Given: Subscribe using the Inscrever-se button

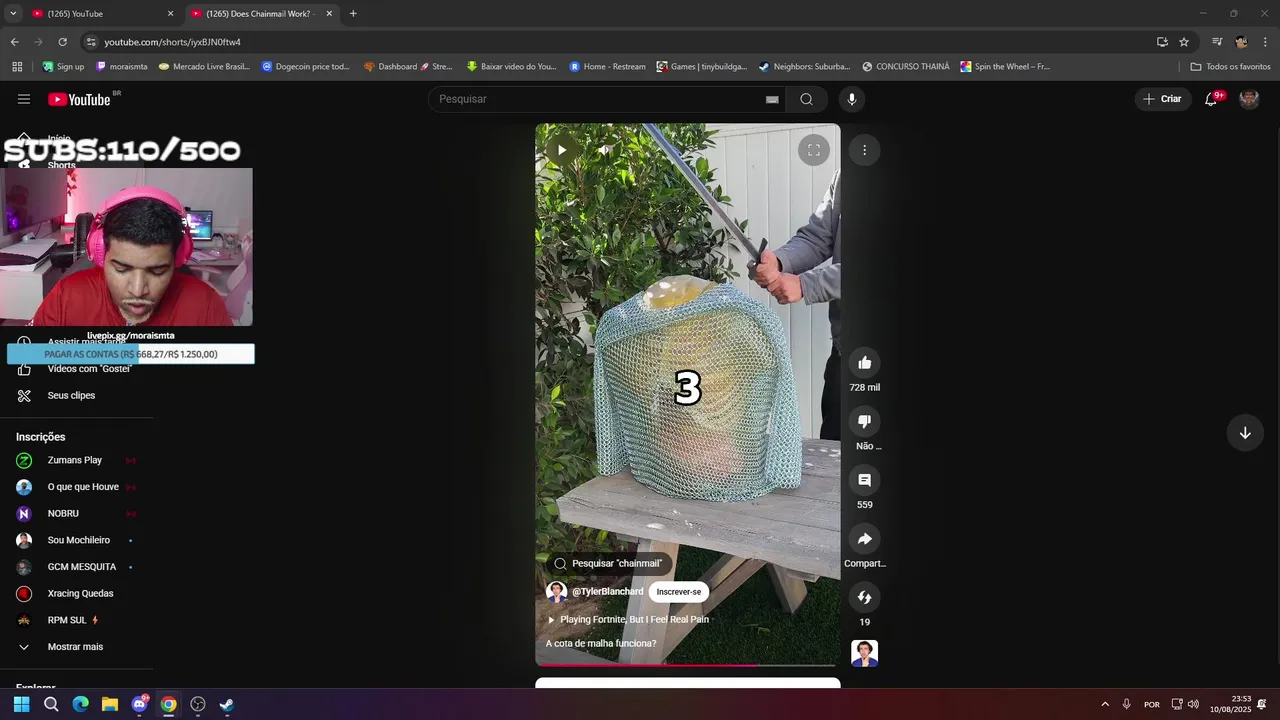Looking at the screenshot, I should [679, 592].
